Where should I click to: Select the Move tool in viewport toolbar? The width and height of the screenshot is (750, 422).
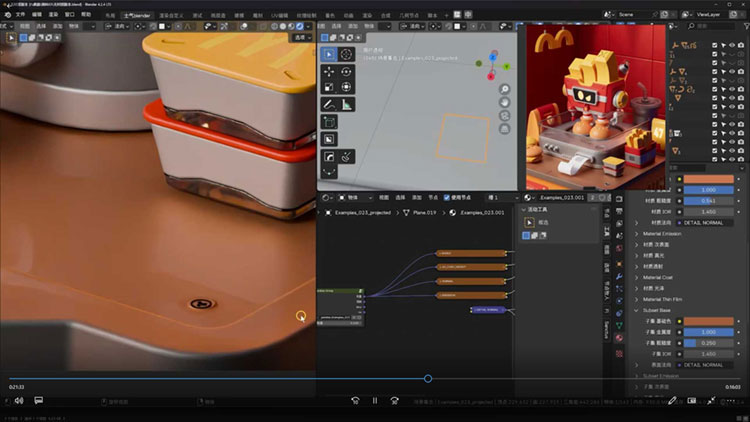[329, 72]
